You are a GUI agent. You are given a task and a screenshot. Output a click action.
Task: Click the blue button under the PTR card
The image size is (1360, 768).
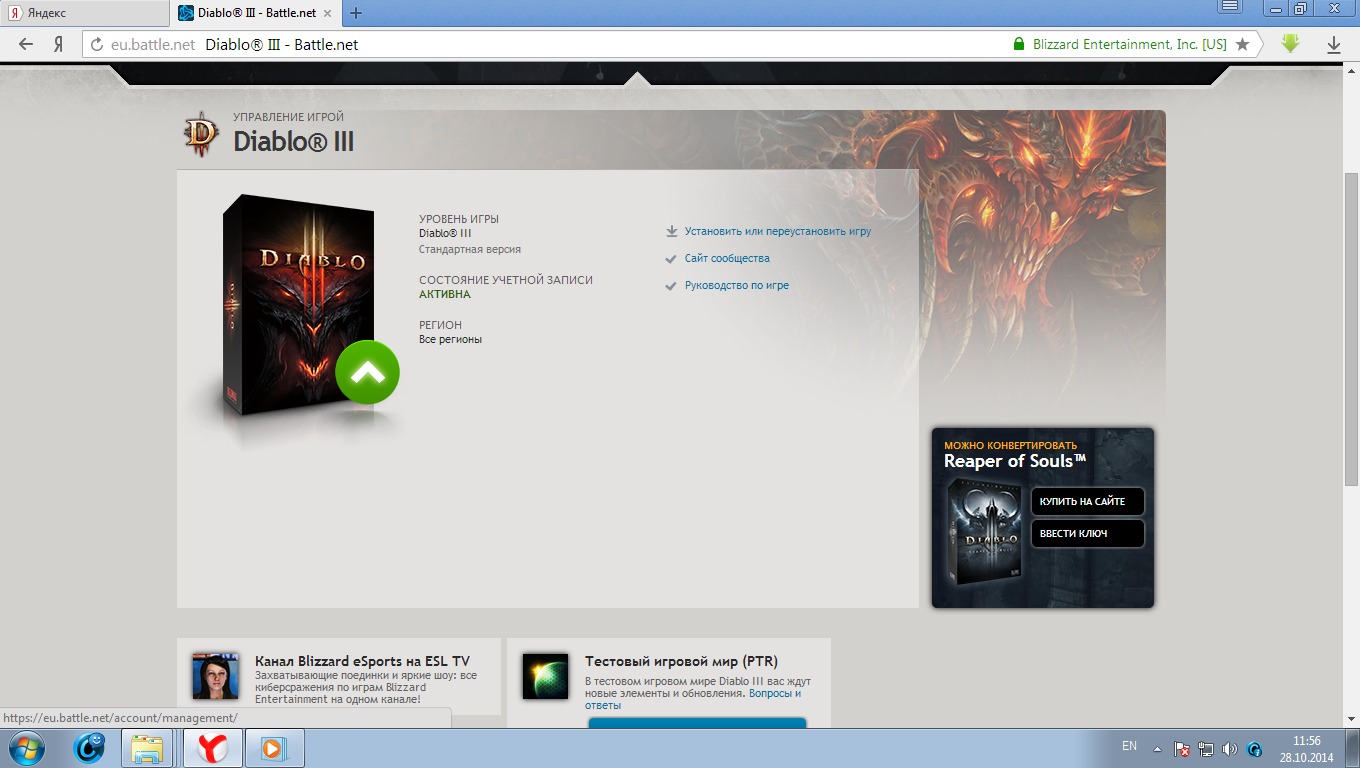pyautogui.click(x=697, y=722)
